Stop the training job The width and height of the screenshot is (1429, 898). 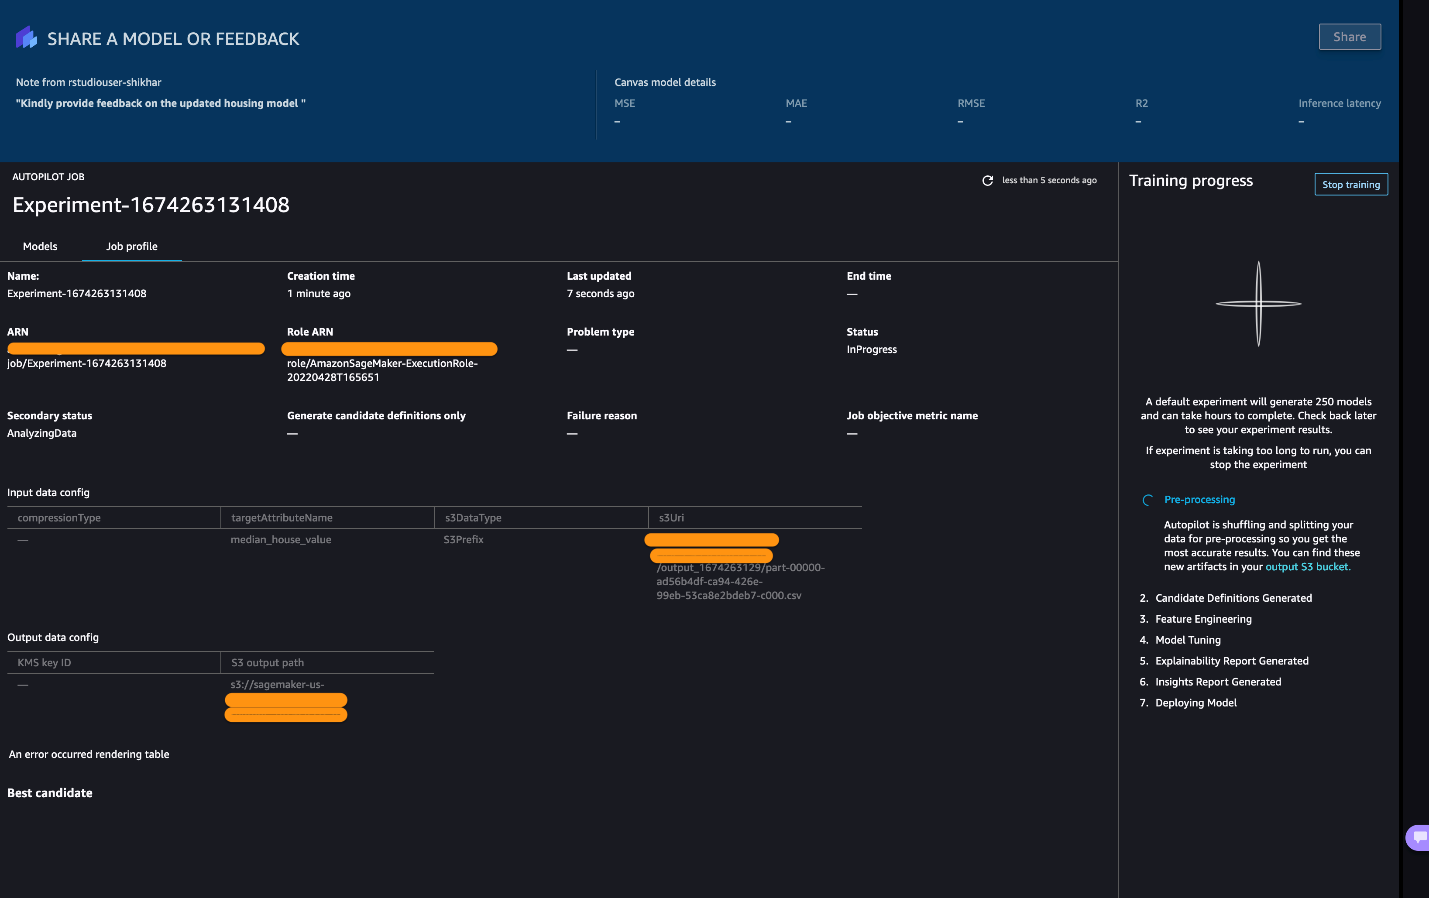point(1351,184)
